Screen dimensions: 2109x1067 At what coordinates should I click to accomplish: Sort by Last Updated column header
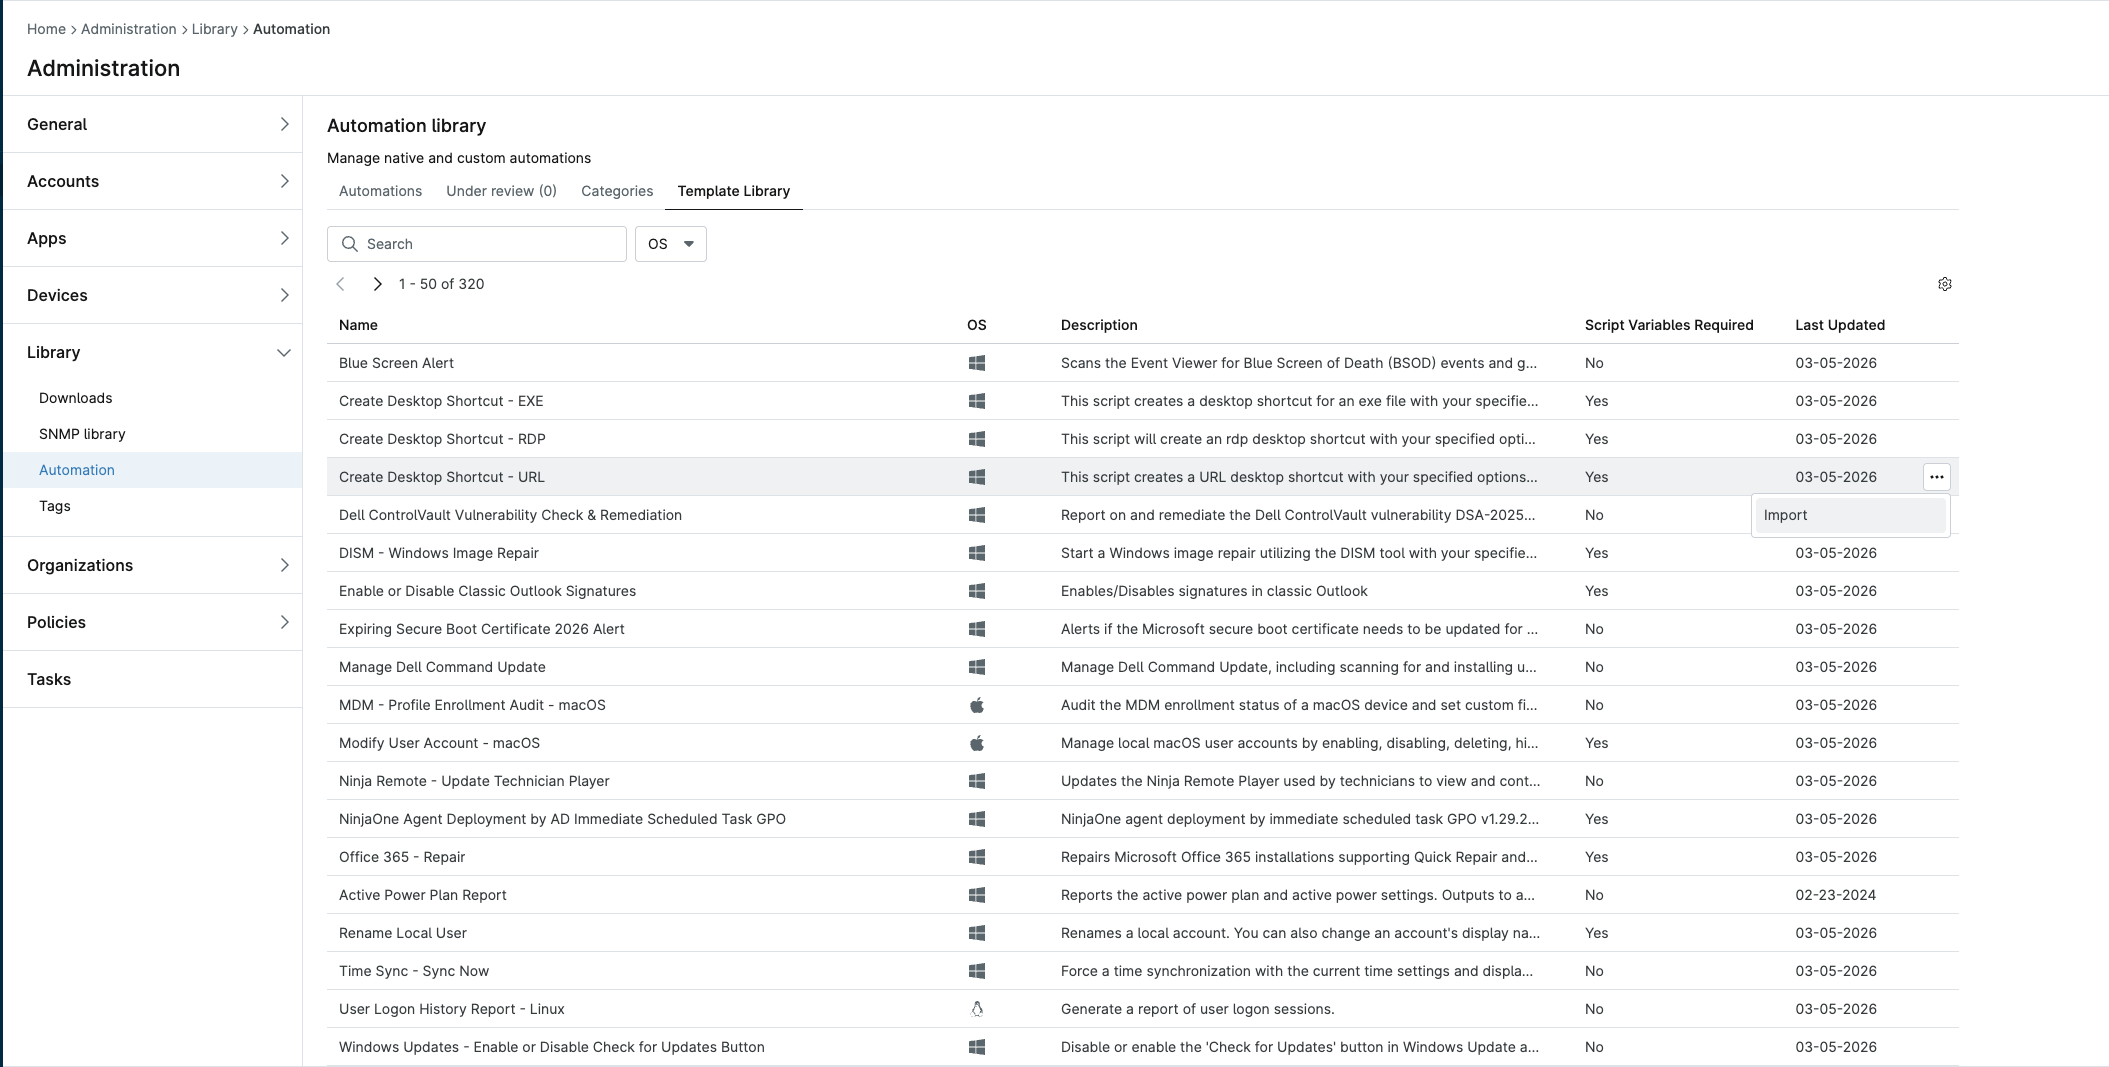click(1839, 325)
